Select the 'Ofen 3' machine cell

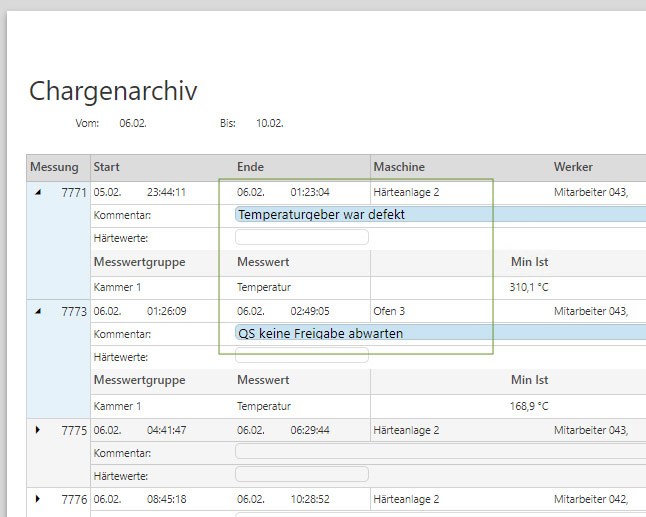pyautogui.click(x=389, y=311)
